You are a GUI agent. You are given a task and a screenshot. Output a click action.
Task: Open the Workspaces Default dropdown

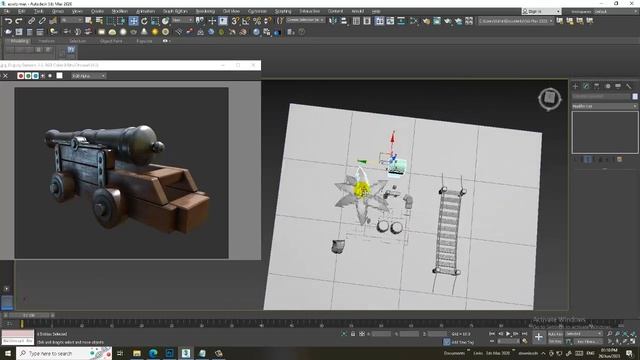point(615,12)
